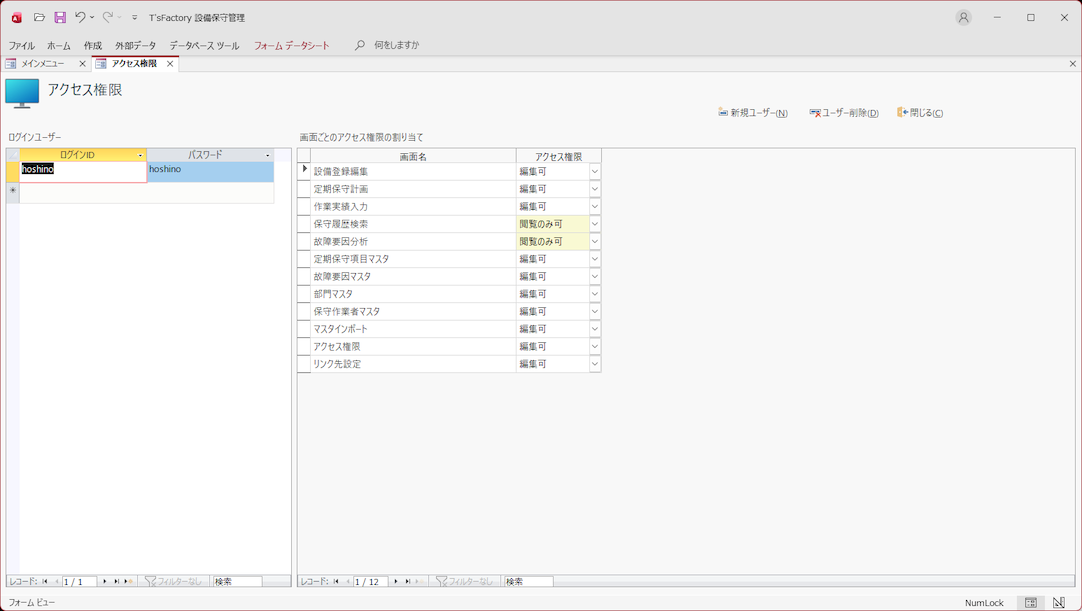1082x611 pixels.
Task: Open the 外部データ ribbon tab
Action: (135, 46)
